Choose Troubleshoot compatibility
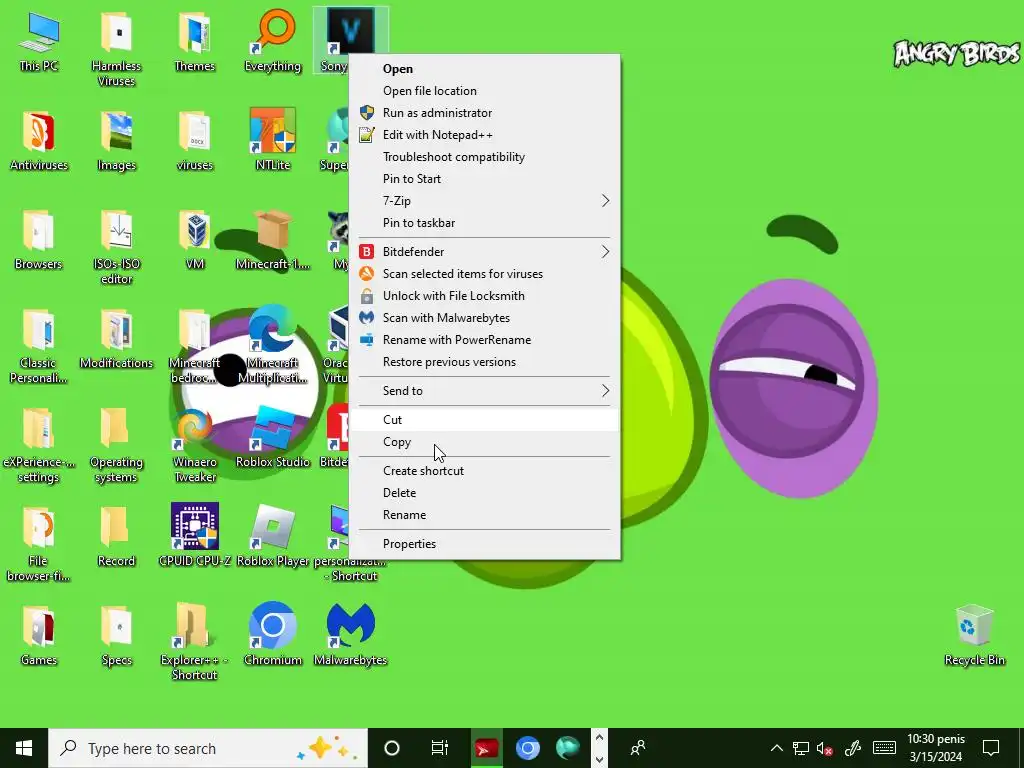Screen dimensions: 1024x768 (x=485, y=157)
